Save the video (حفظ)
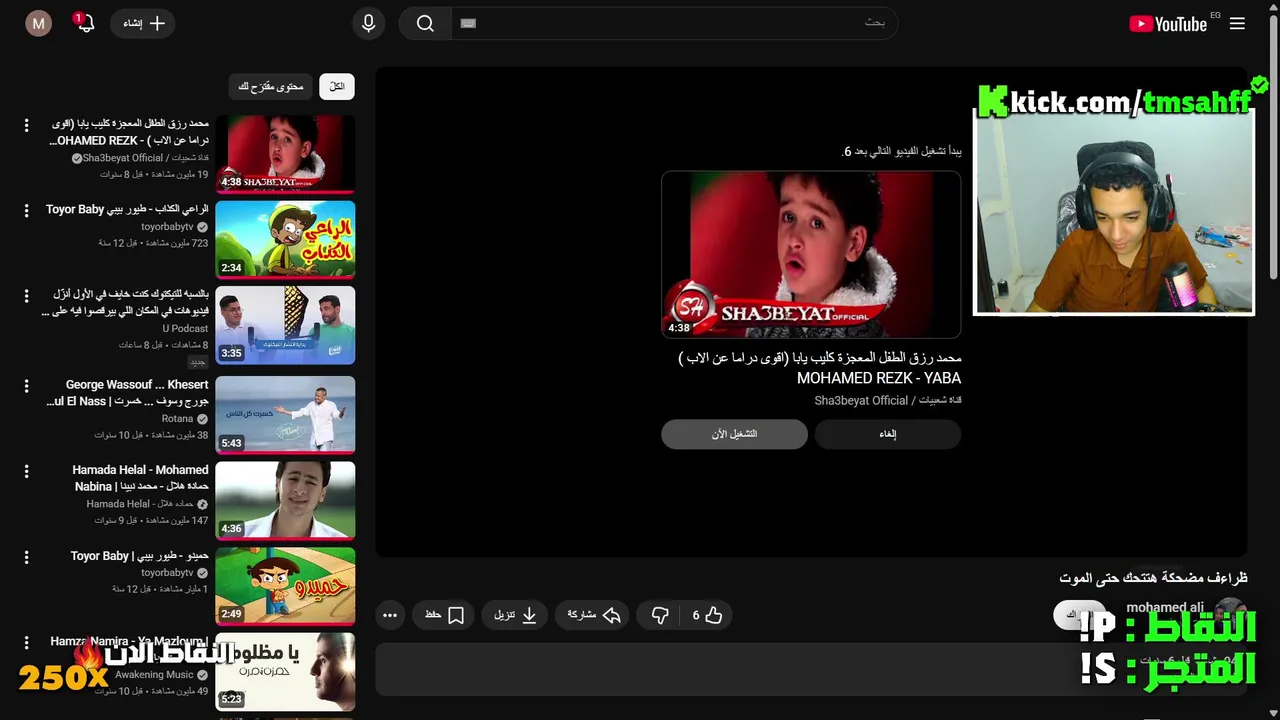The image size is (1280, 720). [444, 615]
